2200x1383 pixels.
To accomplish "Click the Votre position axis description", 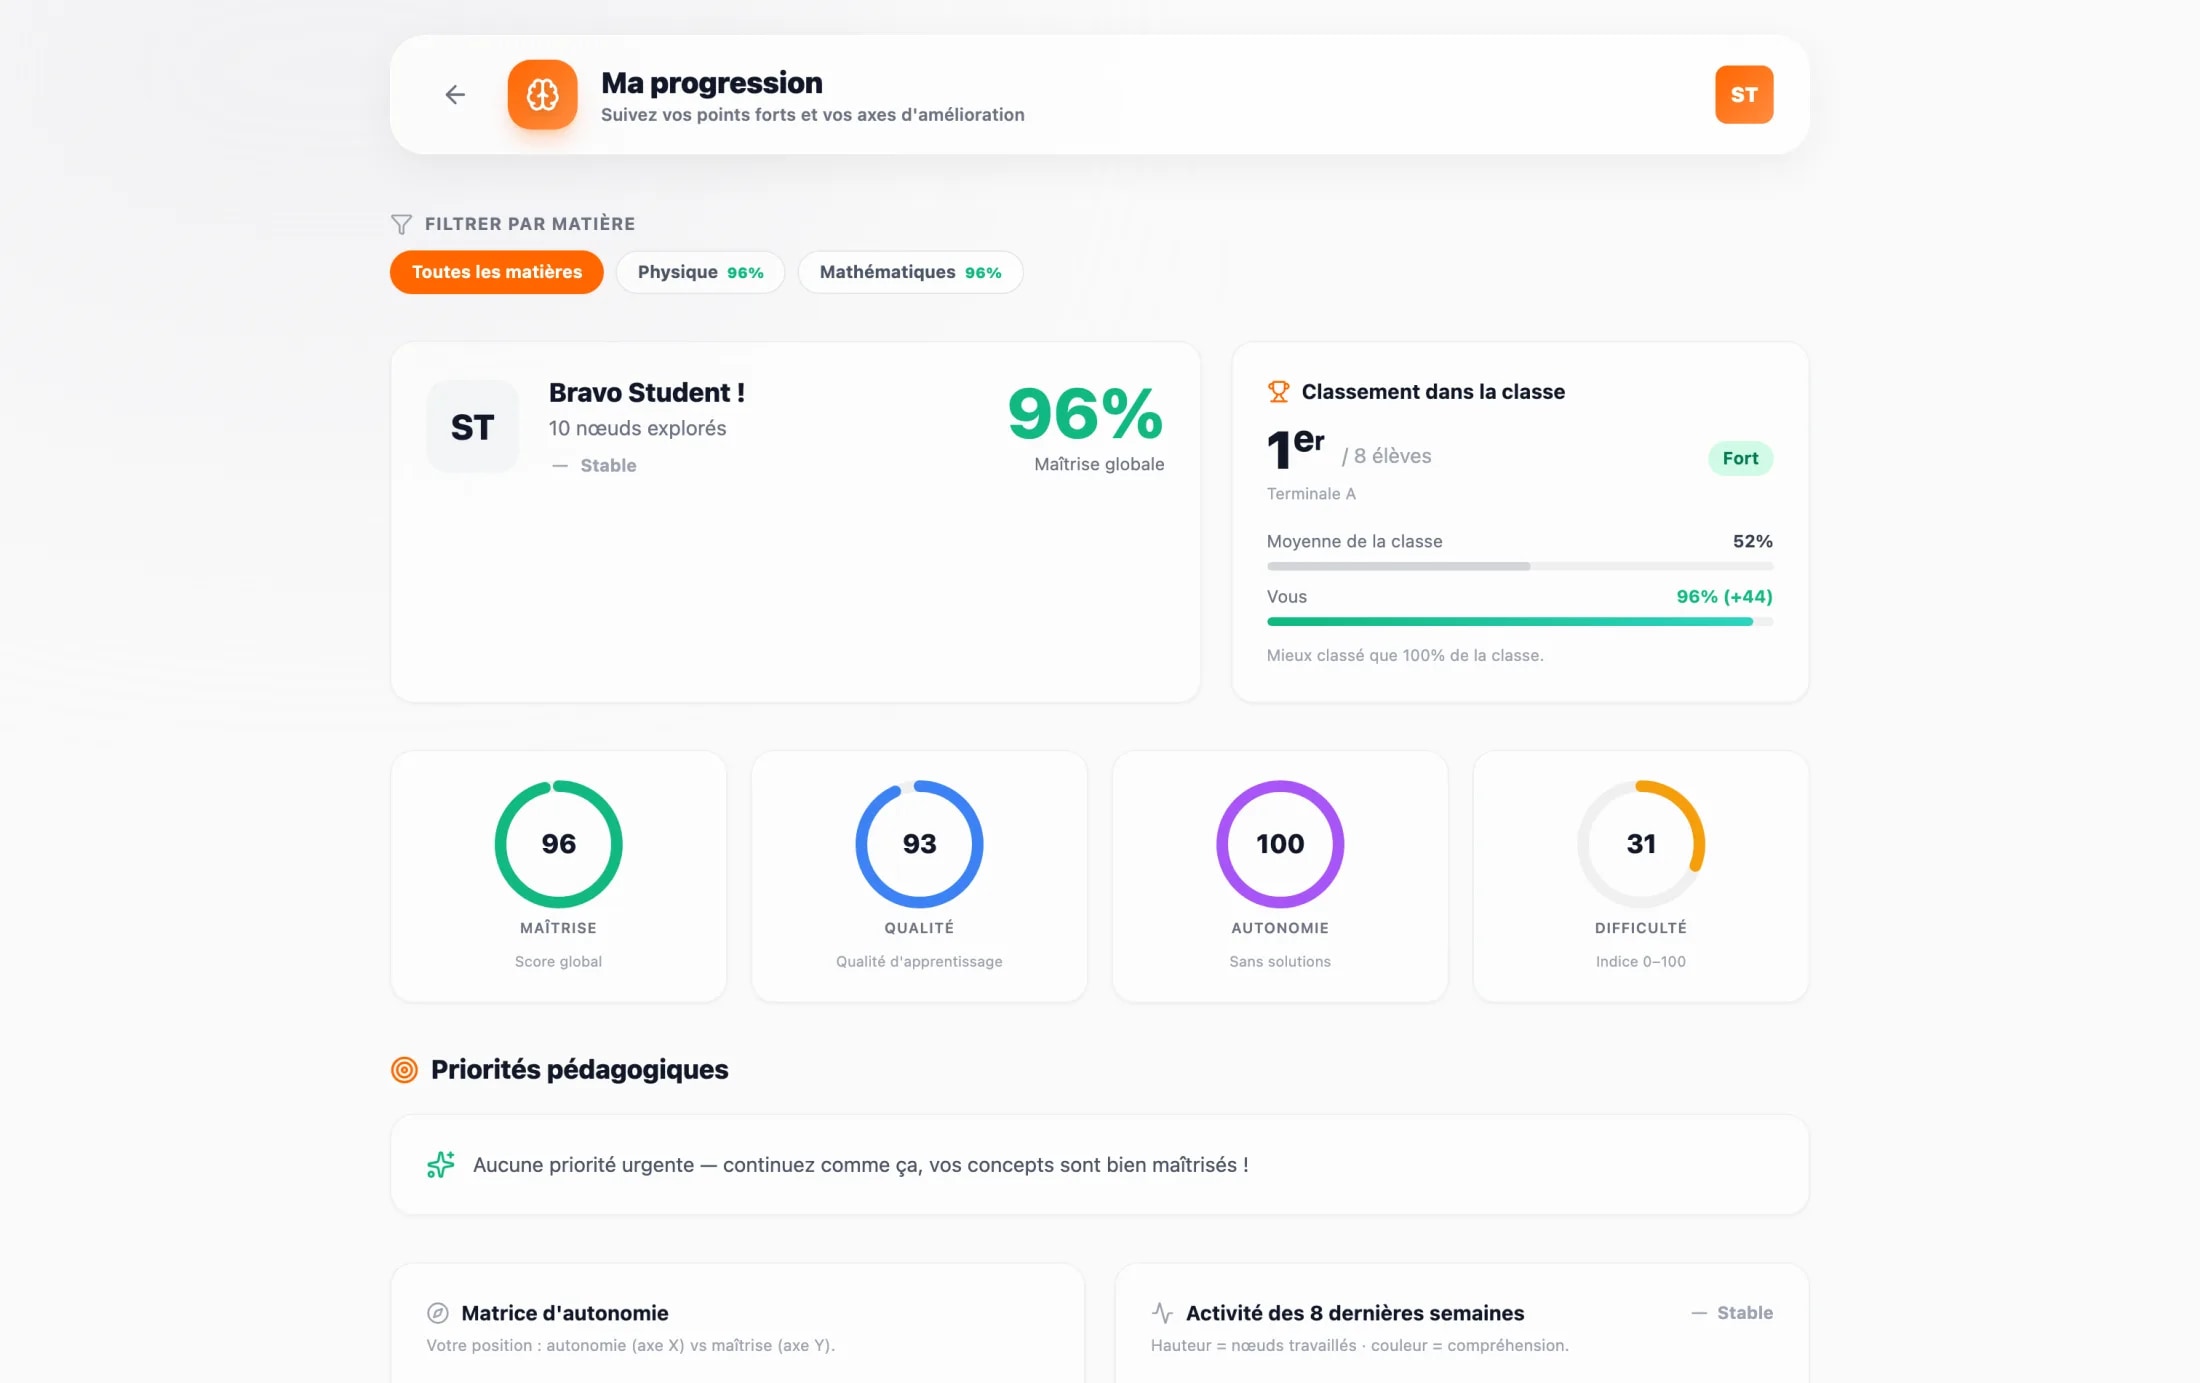I will coord(631,1346).
